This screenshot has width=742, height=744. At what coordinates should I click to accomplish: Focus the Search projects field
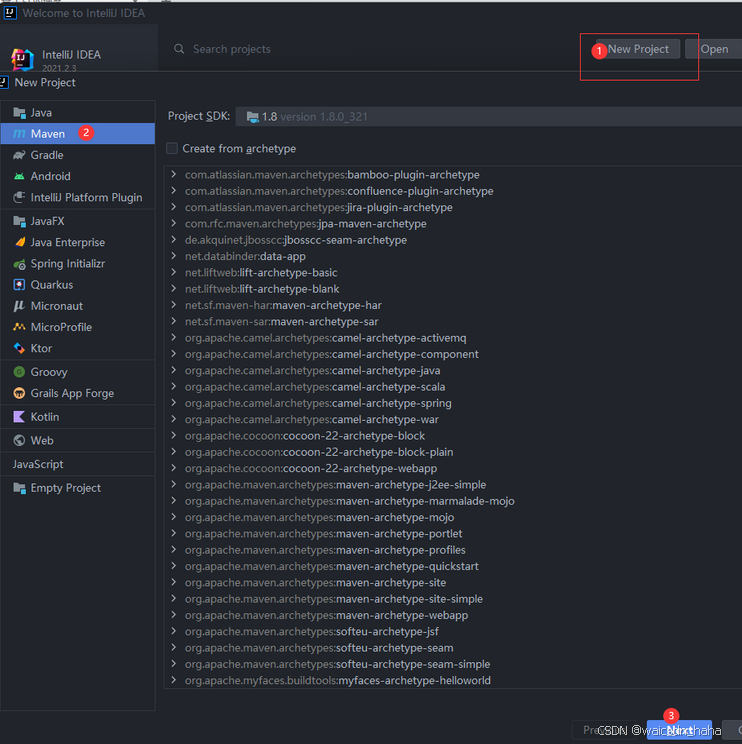[232, 49]
